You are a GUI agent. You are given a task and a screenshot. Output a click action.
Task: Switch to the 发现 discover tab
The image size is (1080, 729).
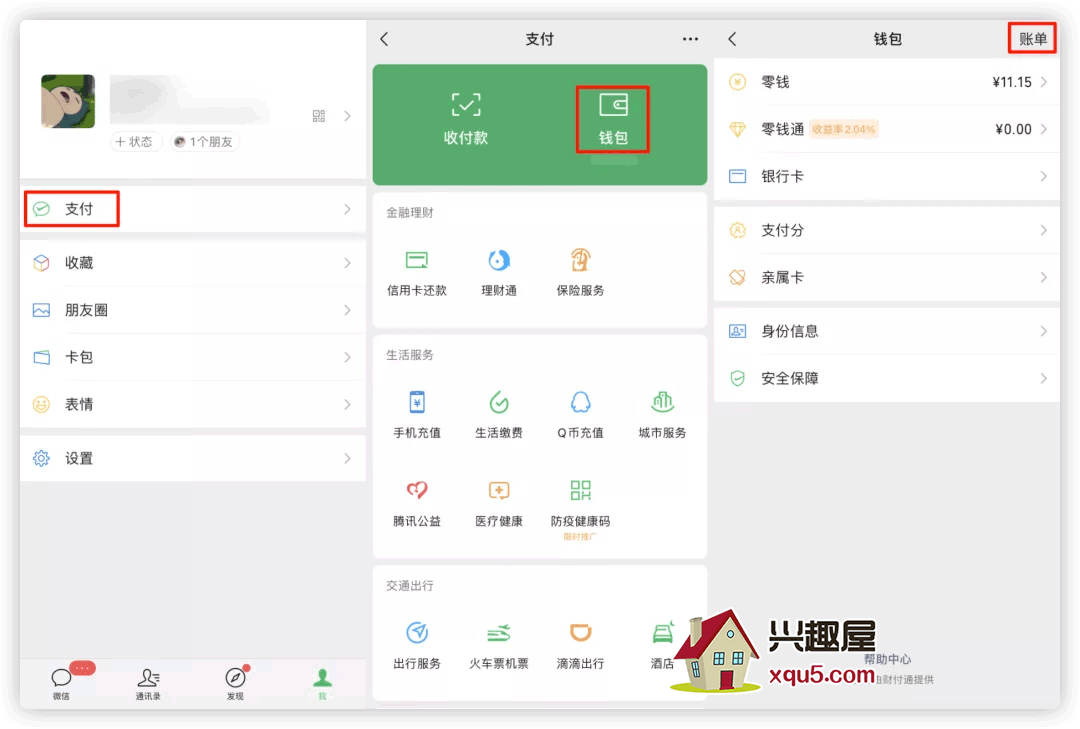pos(235,683)
